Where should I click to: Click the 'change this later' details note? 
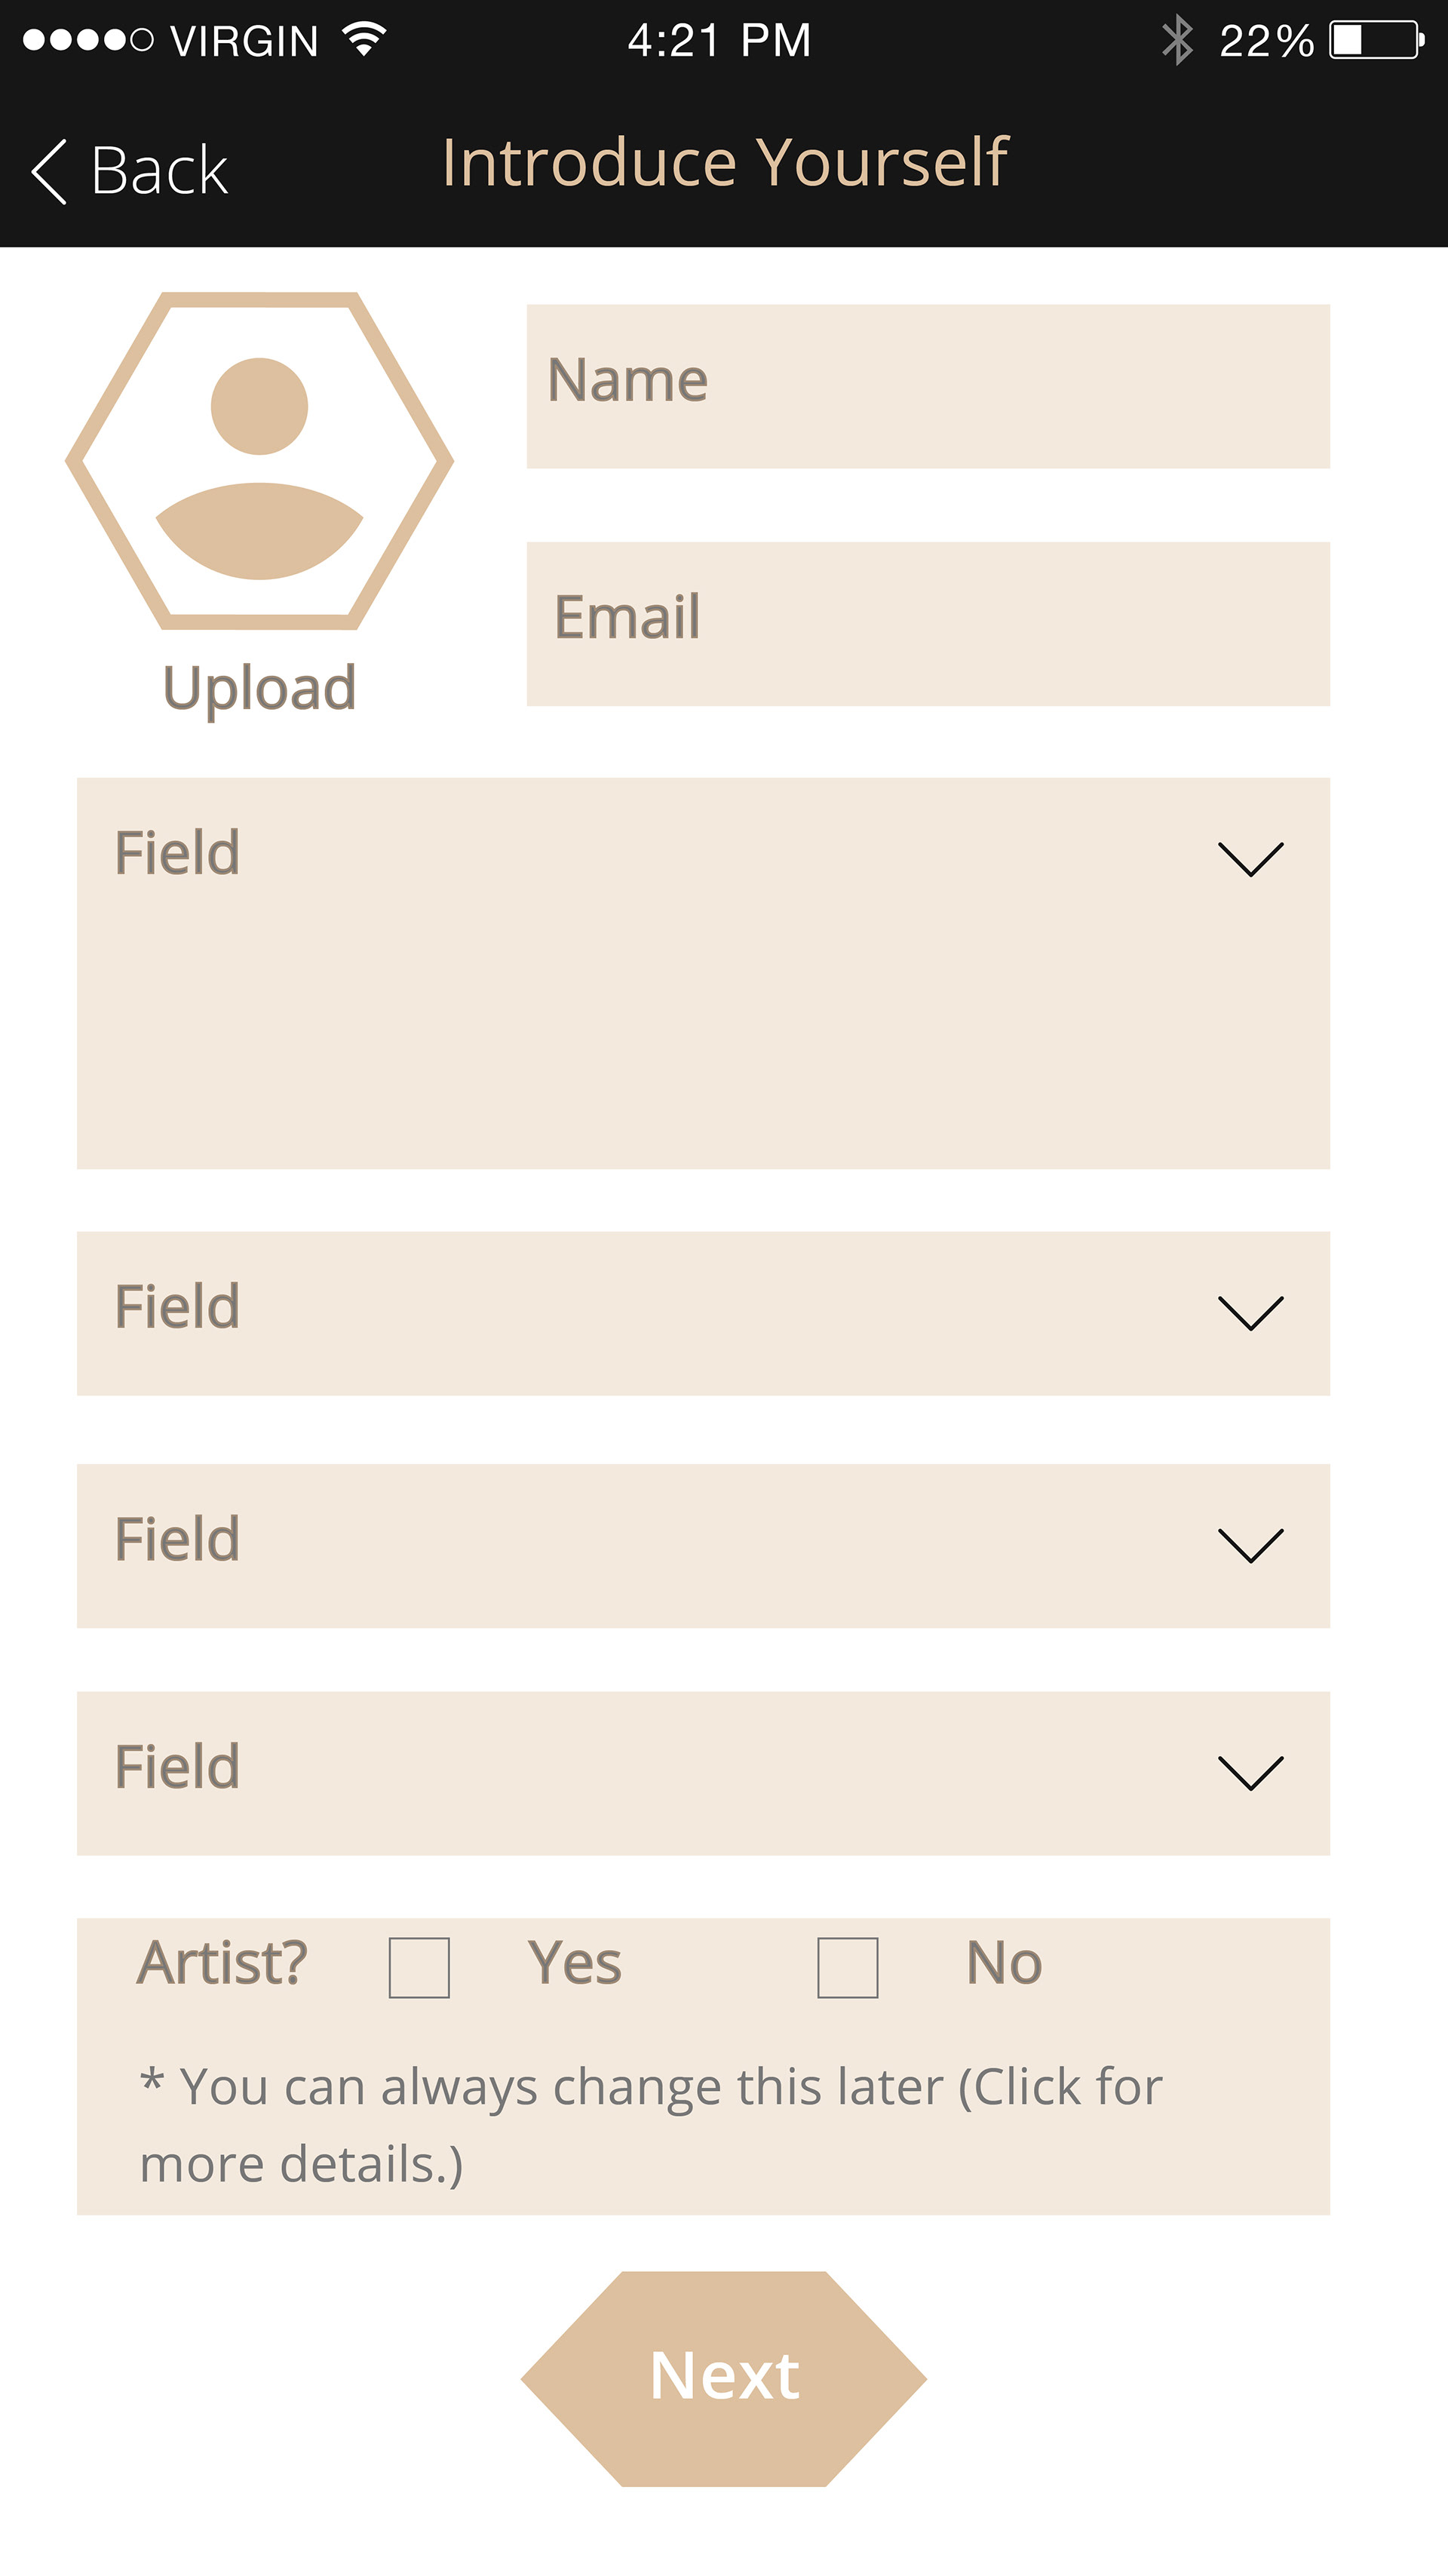click(650, 2125)
